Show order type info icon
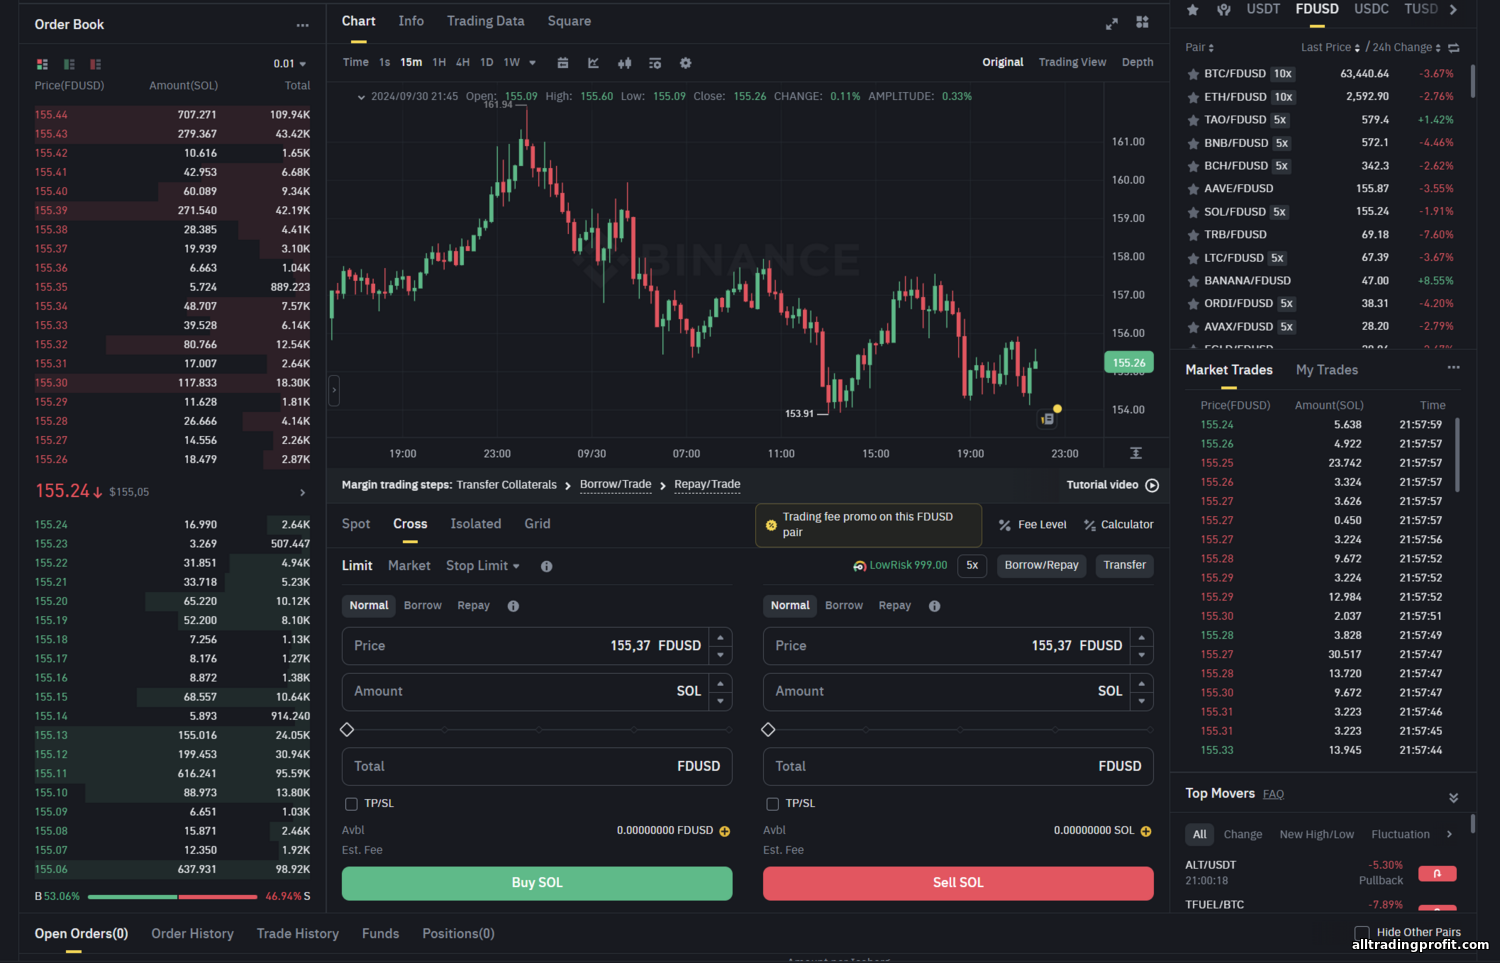 (546, 567)
